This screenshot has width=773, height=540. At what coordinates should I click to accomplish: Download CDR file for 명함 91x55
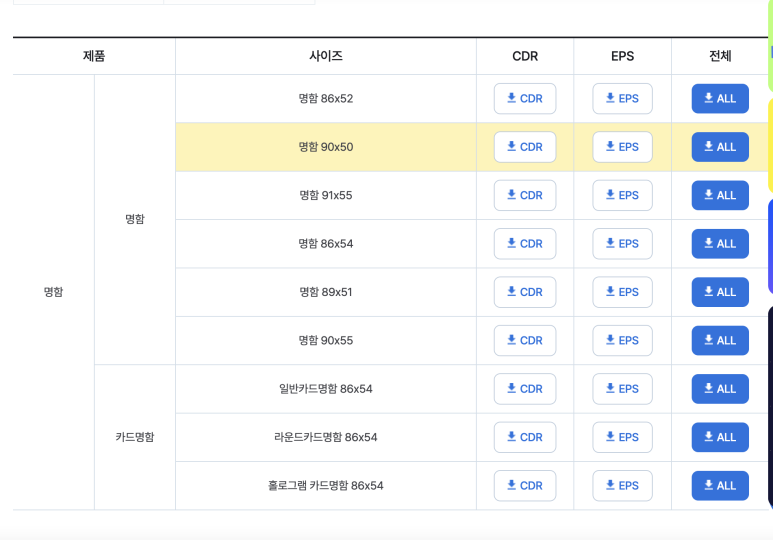tap(525, 195)
